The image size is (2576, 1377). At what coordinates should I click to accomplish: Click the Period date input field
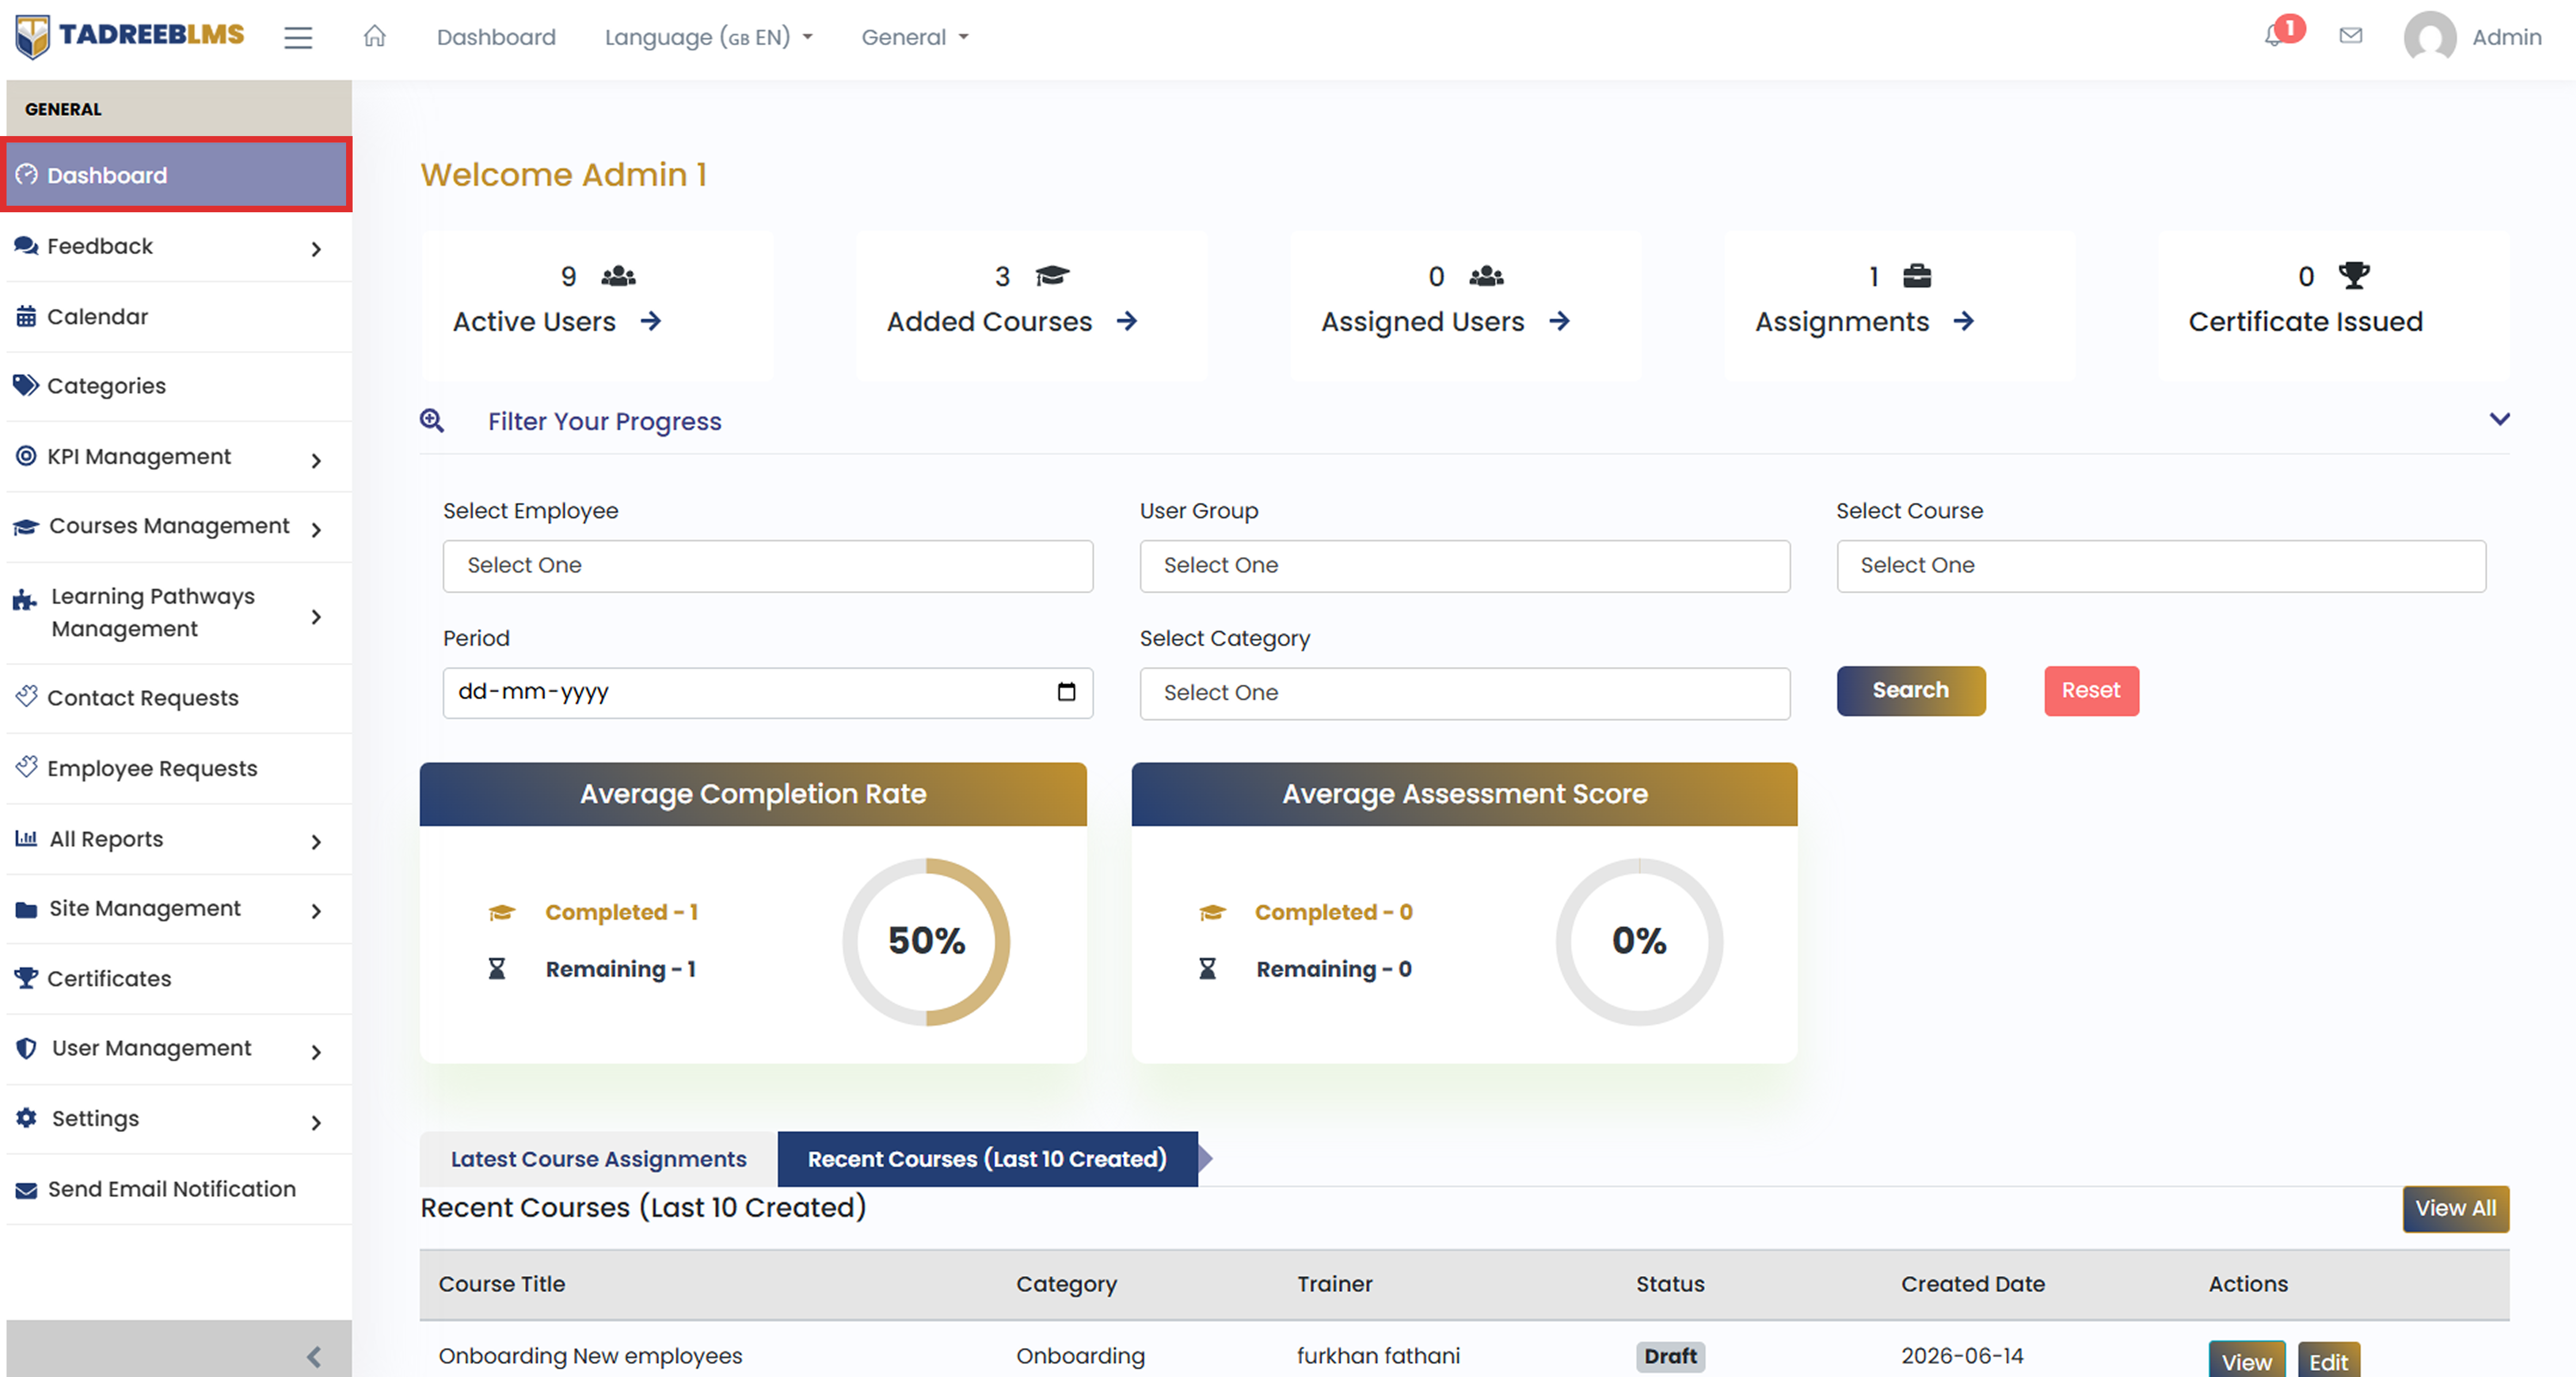(768, 693)
